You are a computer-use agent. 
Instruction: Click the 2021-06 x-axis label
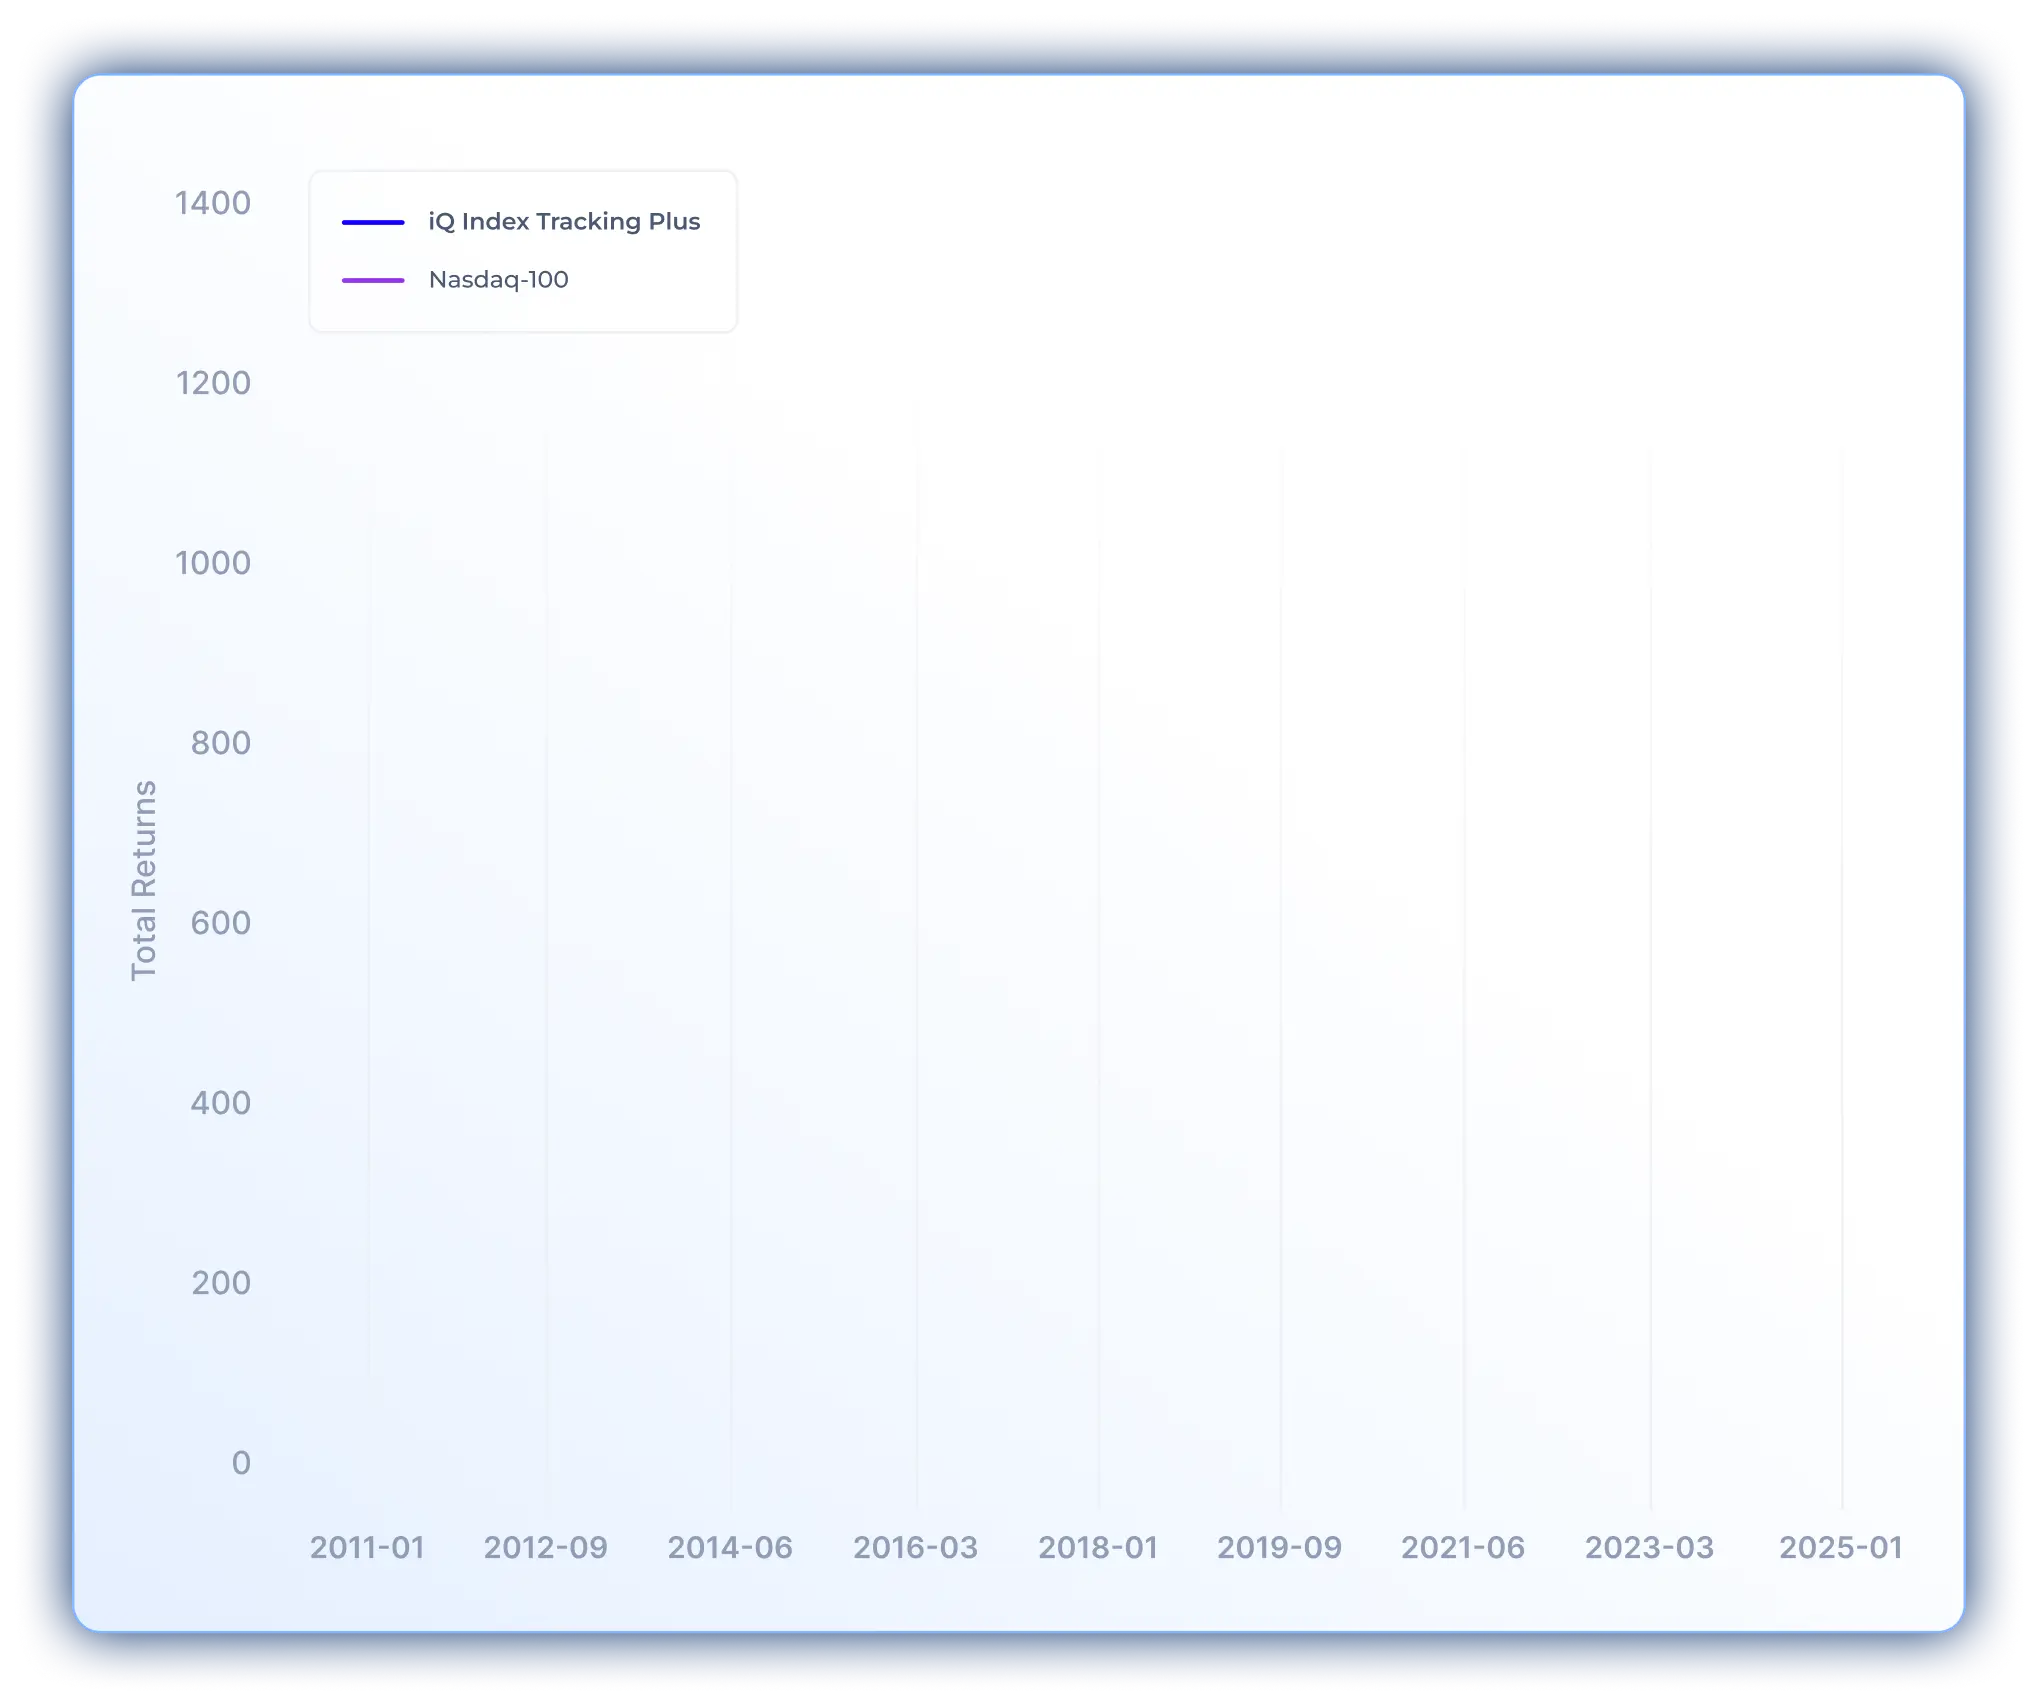click(1463, 1547)
